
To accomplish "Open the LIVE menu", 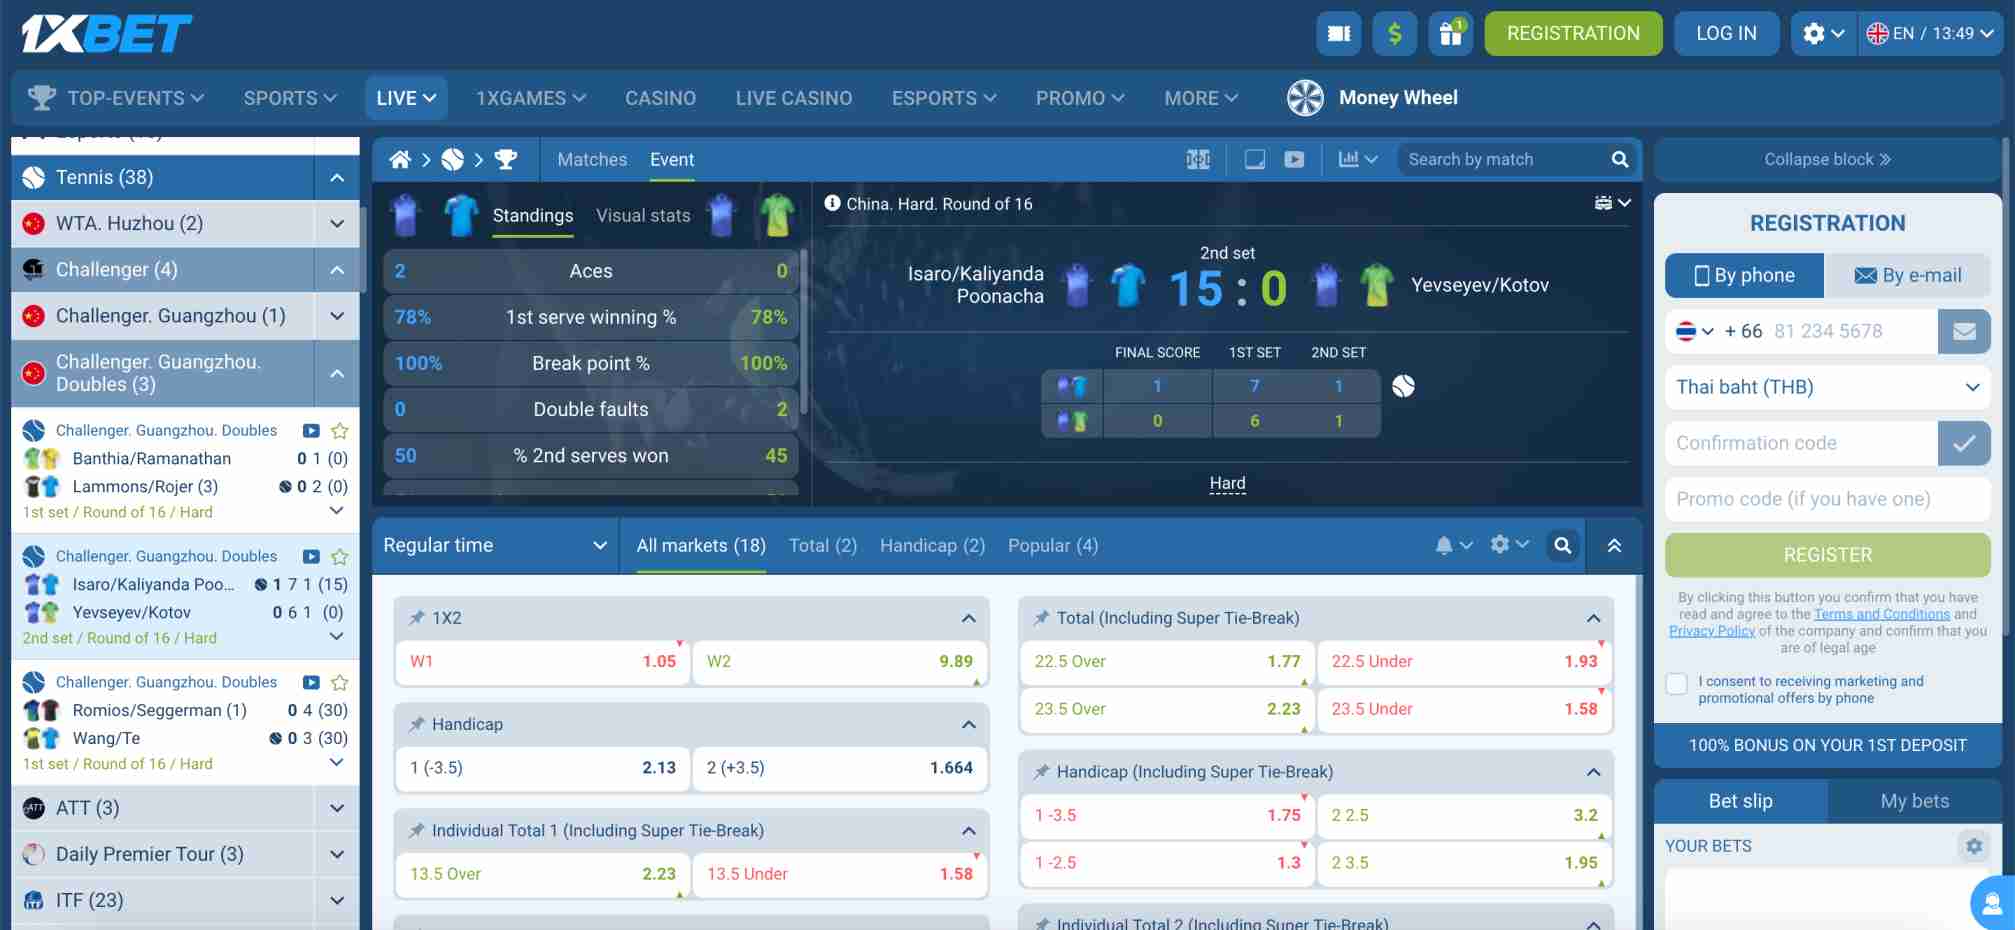I will click(x=406, y=98).
